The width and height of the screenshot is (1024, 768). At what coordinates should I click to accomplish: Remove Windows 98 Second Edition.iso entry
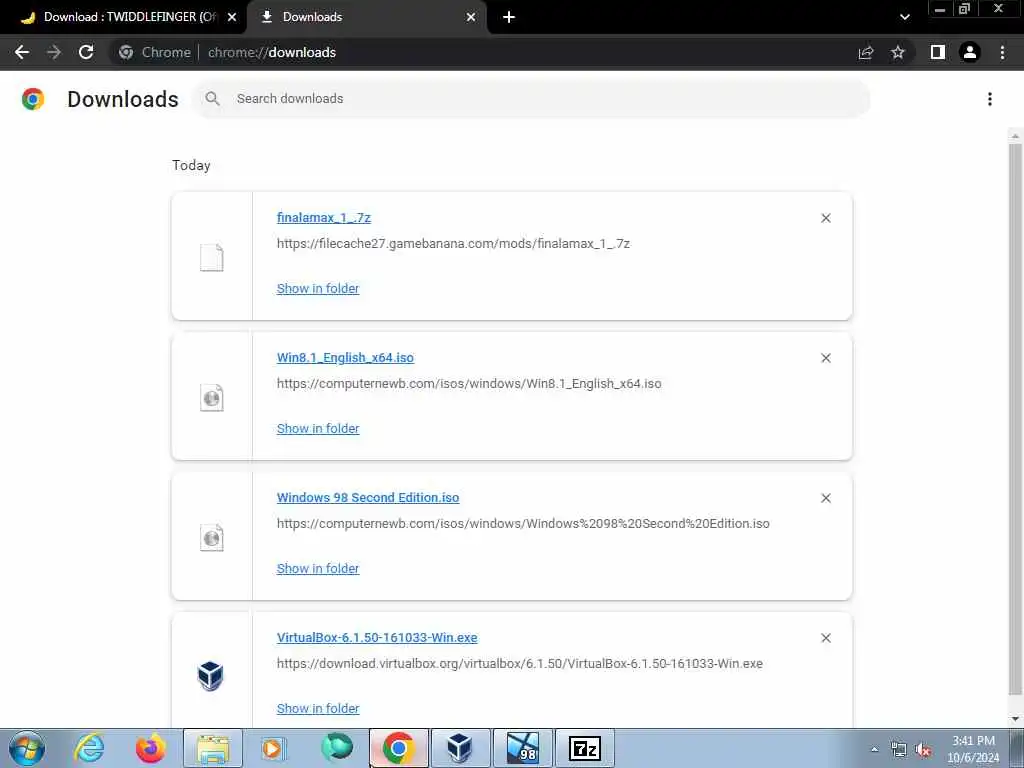pos(826,498)
